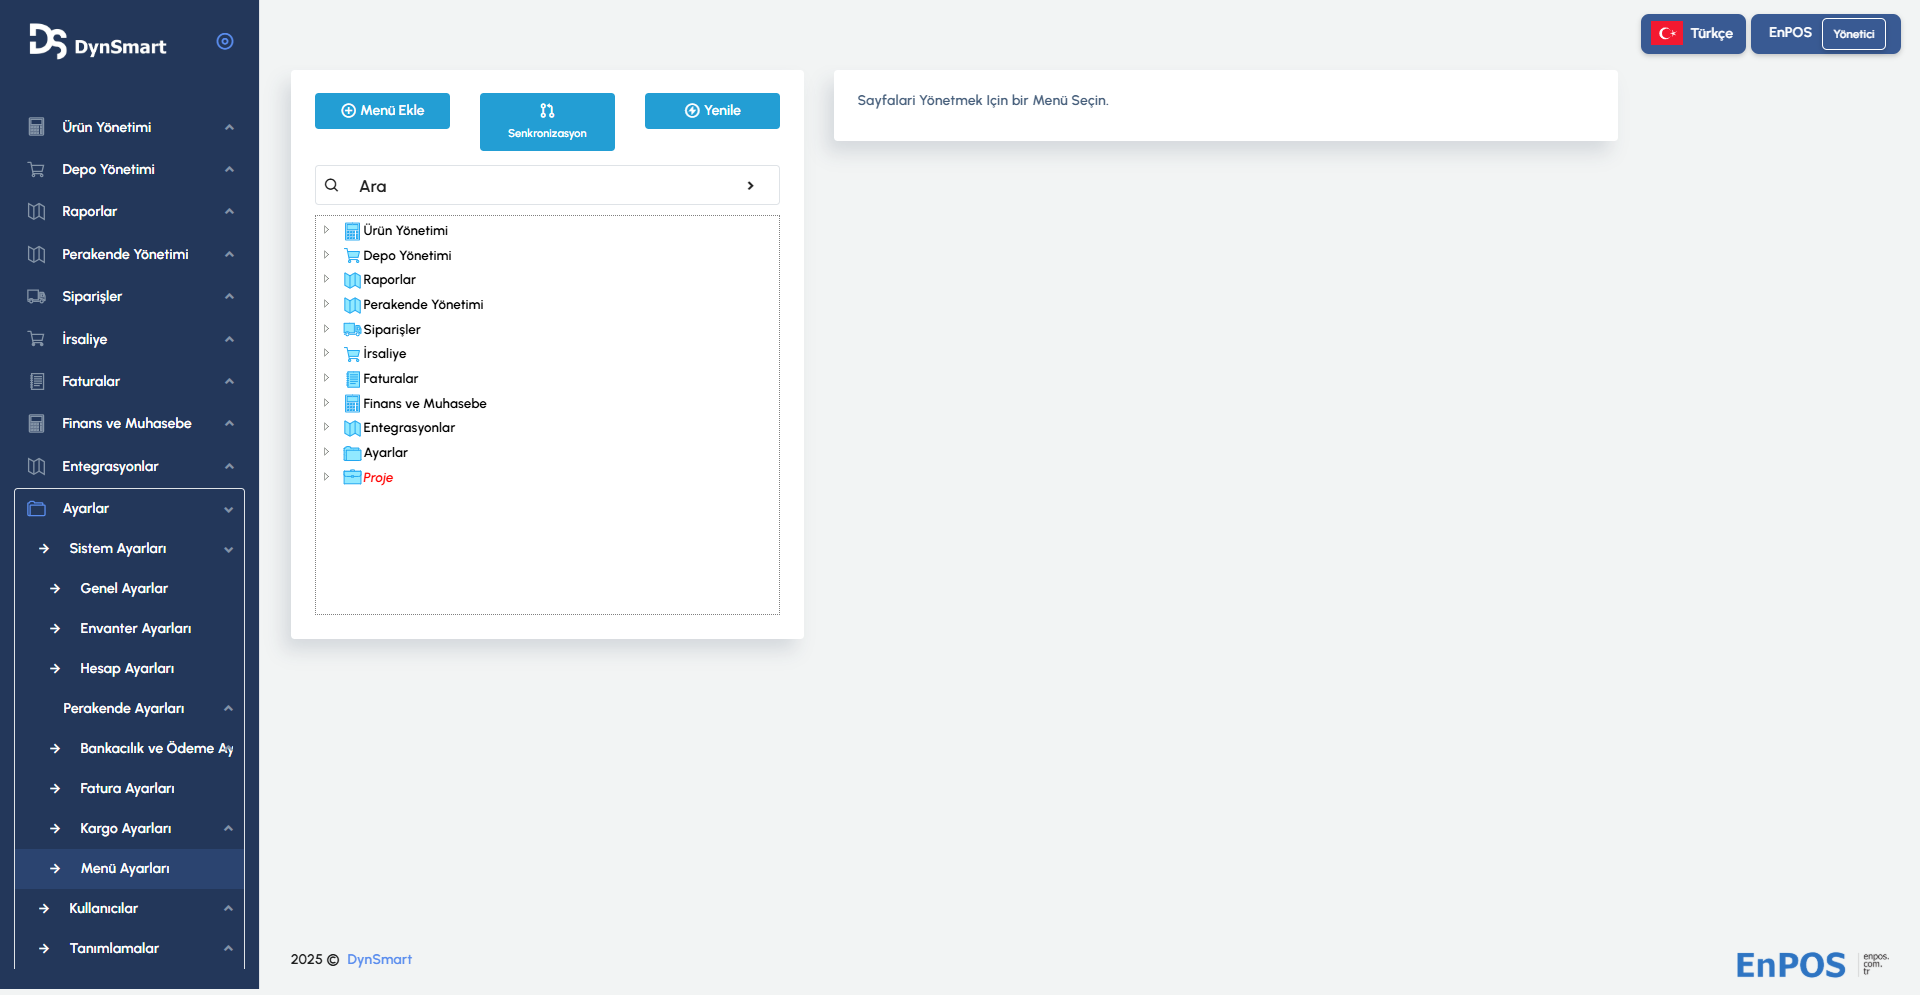1920x995 pixels.
Task: Click the folder icon beside Ayarlar in sidebar
Action: pos(37,509)
